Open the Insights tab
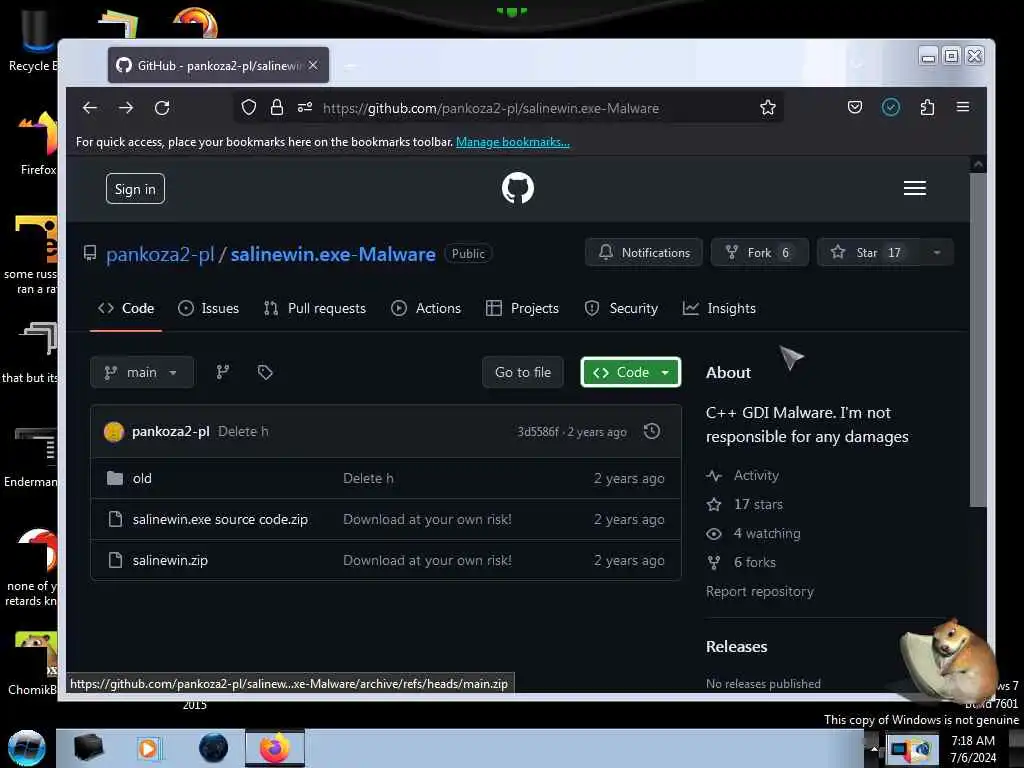The image size is (1024, 768). pos(719,308)
